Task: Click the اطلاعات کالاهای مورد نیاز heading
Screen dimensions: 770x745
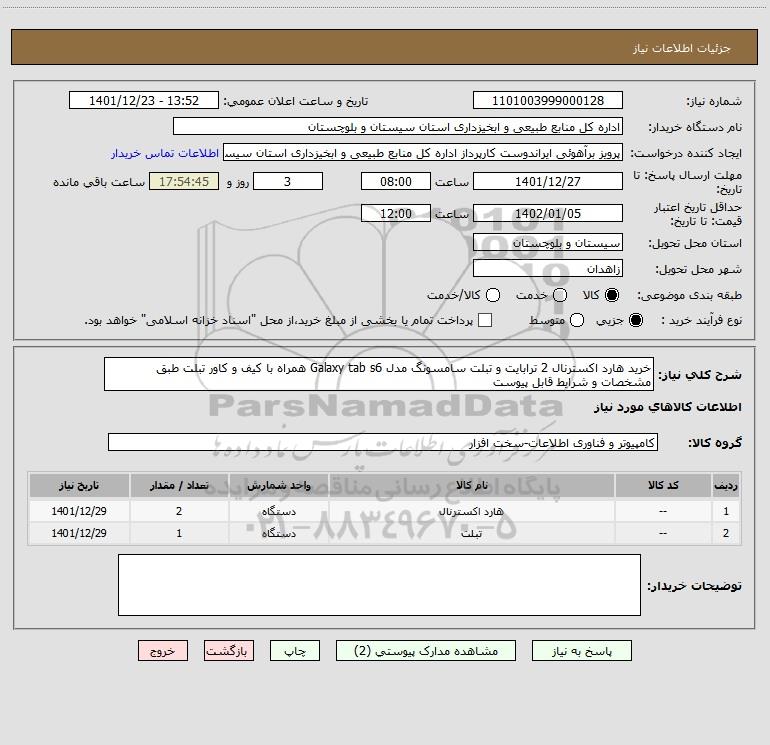Action: (667, 407)
